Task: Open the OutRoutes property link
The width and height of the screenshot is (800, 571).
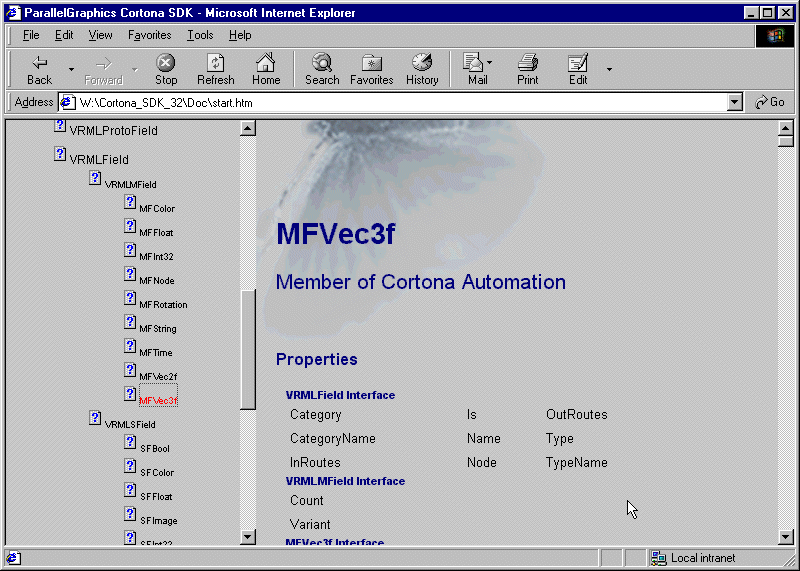Action: [577, 414]
